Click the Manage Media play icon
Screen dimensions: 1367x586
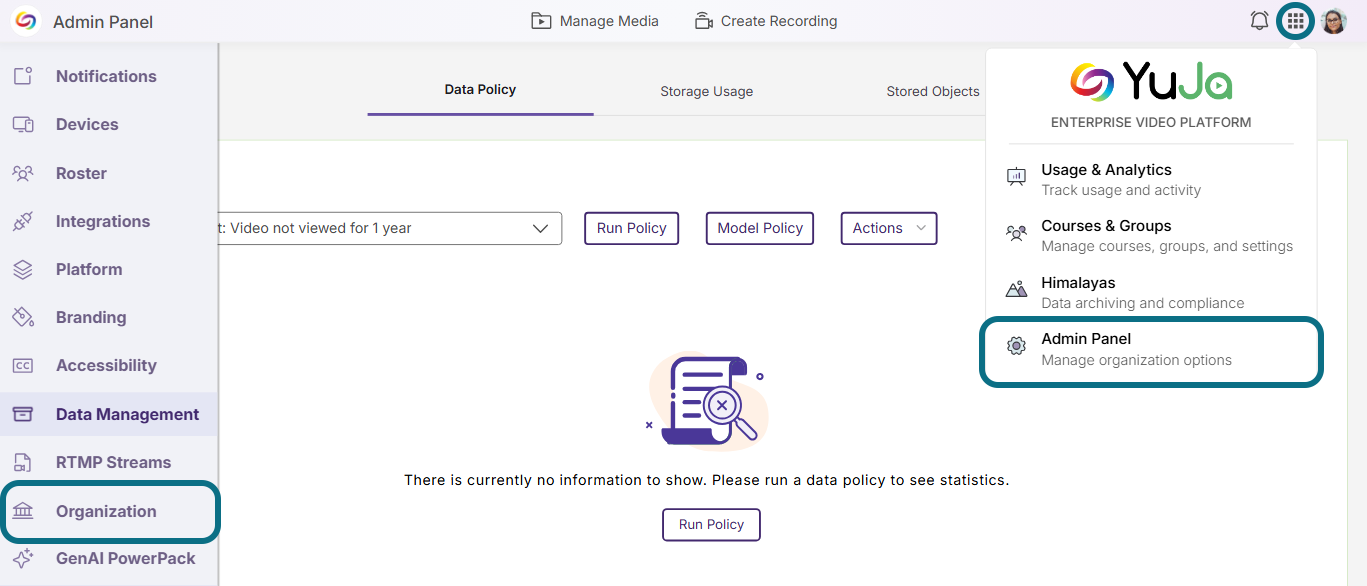541,21
